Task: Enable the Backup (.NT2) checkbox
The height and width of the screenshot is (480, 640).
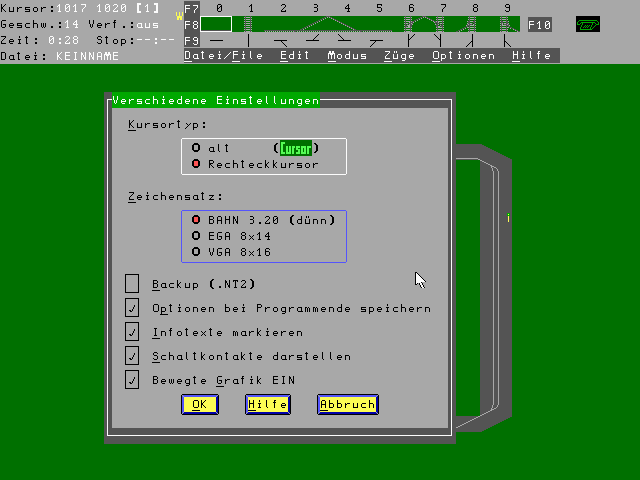Action: click(x=132, y=284)
